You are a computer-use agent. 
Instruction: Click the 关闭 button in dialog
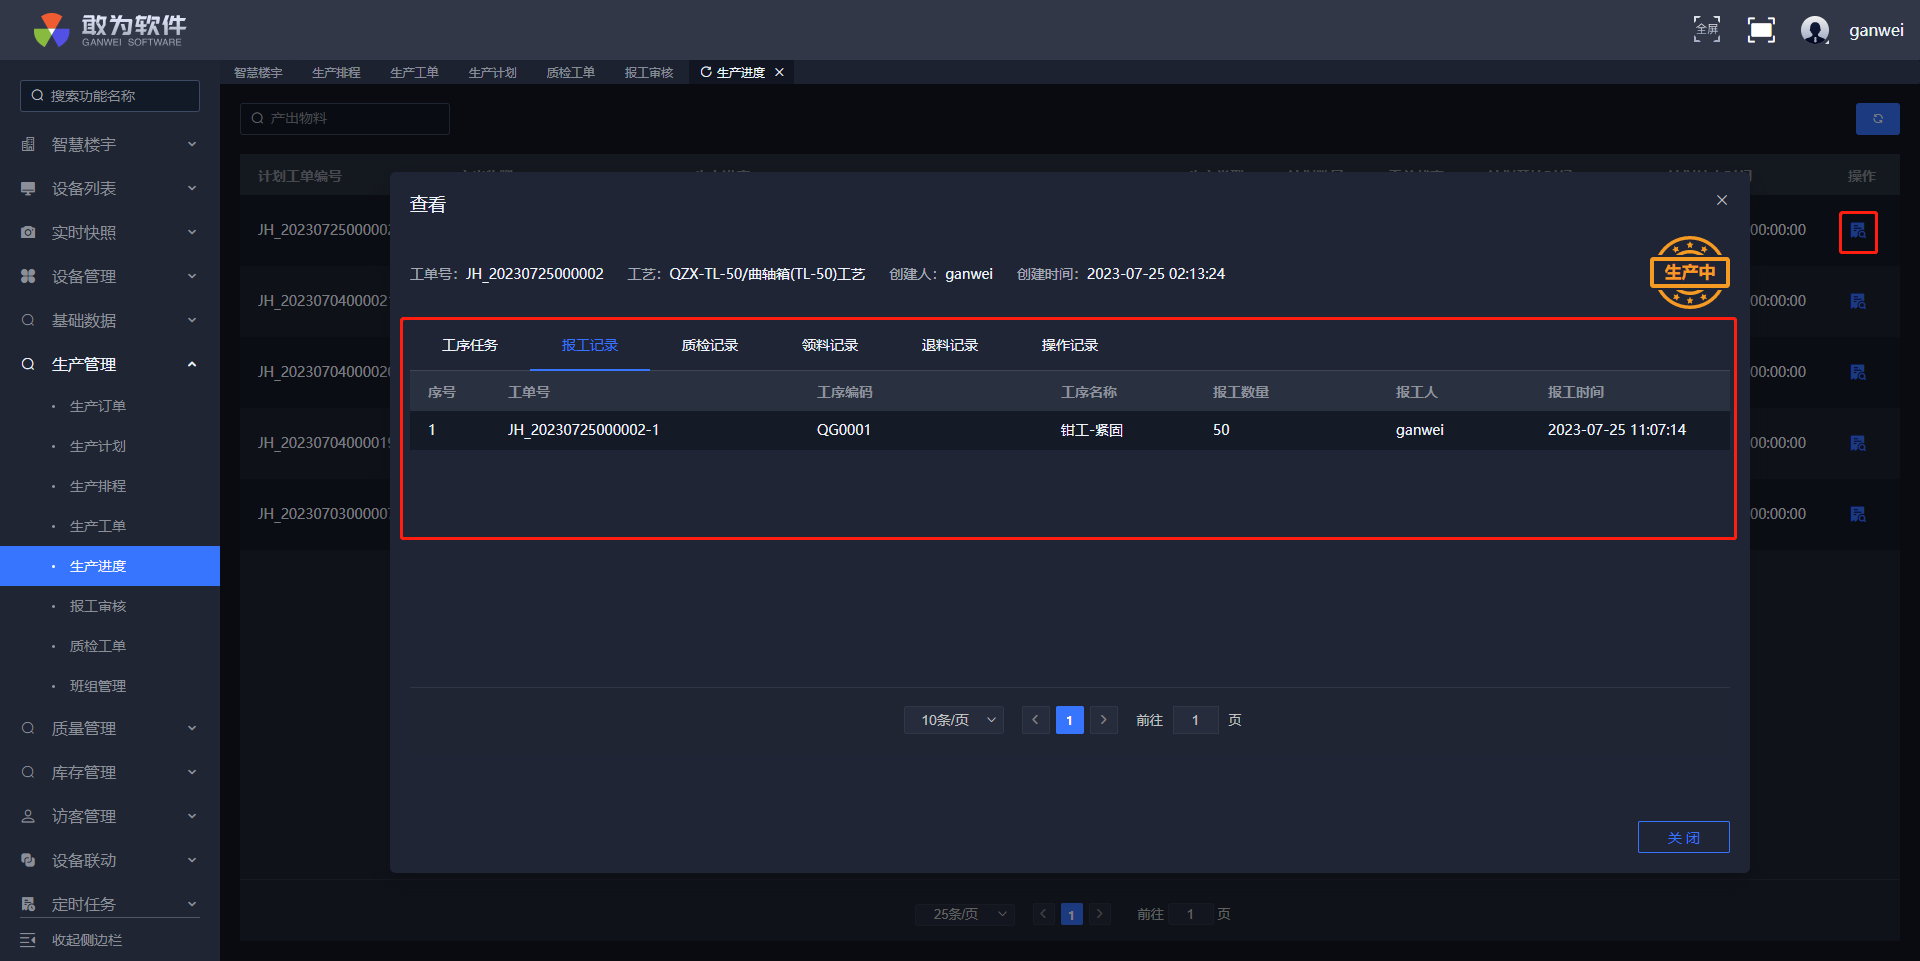[x=1683, y=837]
